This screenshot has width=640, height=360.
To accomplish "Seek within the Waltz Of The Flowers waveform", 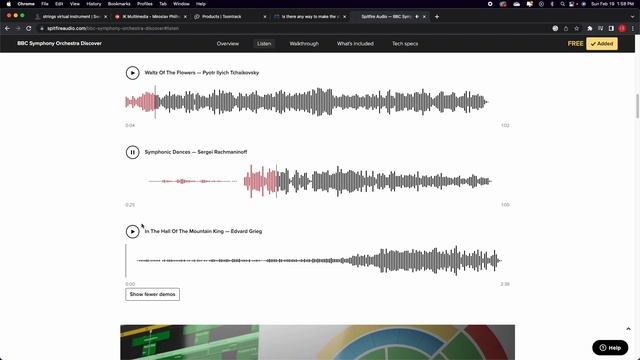I will (x=307, y=102).
